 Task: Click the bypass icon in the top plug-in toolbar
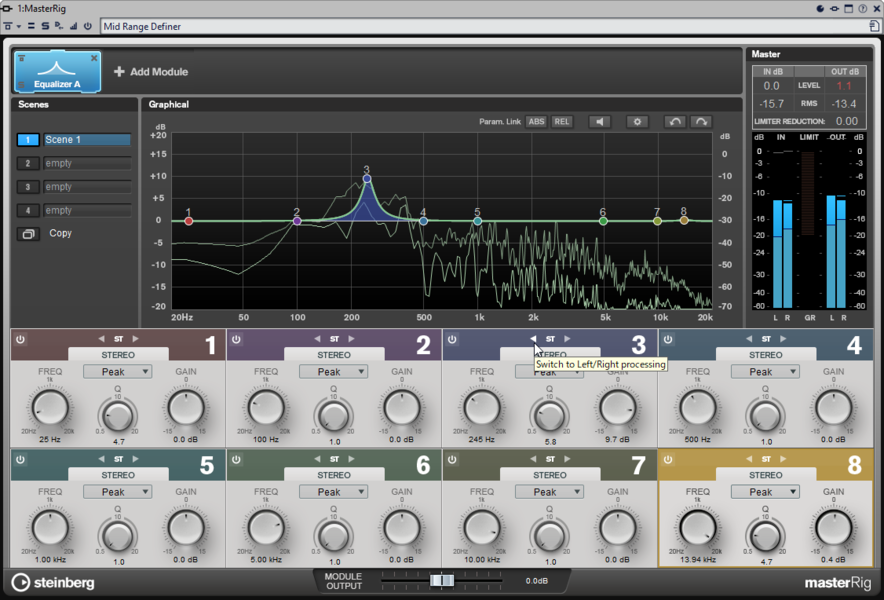[x=8, y=26]
